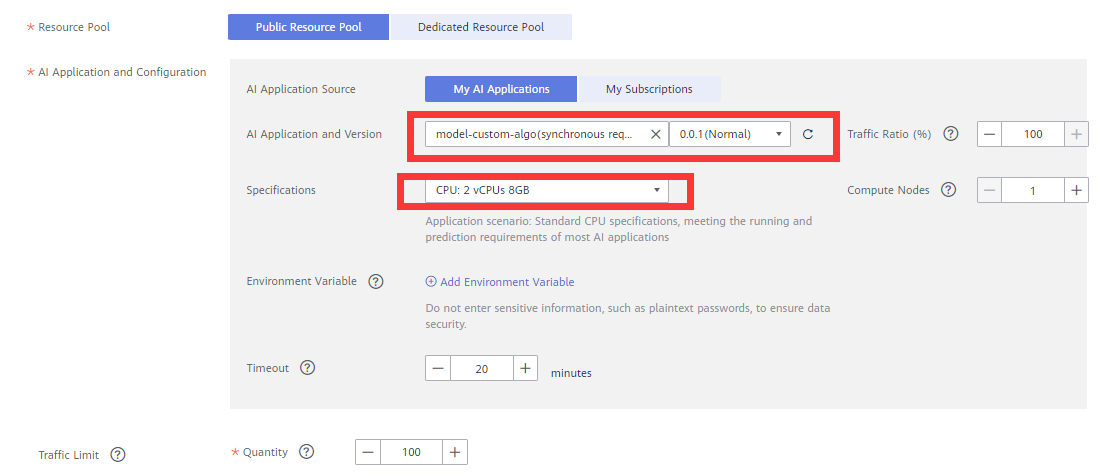Switch to My Subscriptions source

tap(649, 89)
